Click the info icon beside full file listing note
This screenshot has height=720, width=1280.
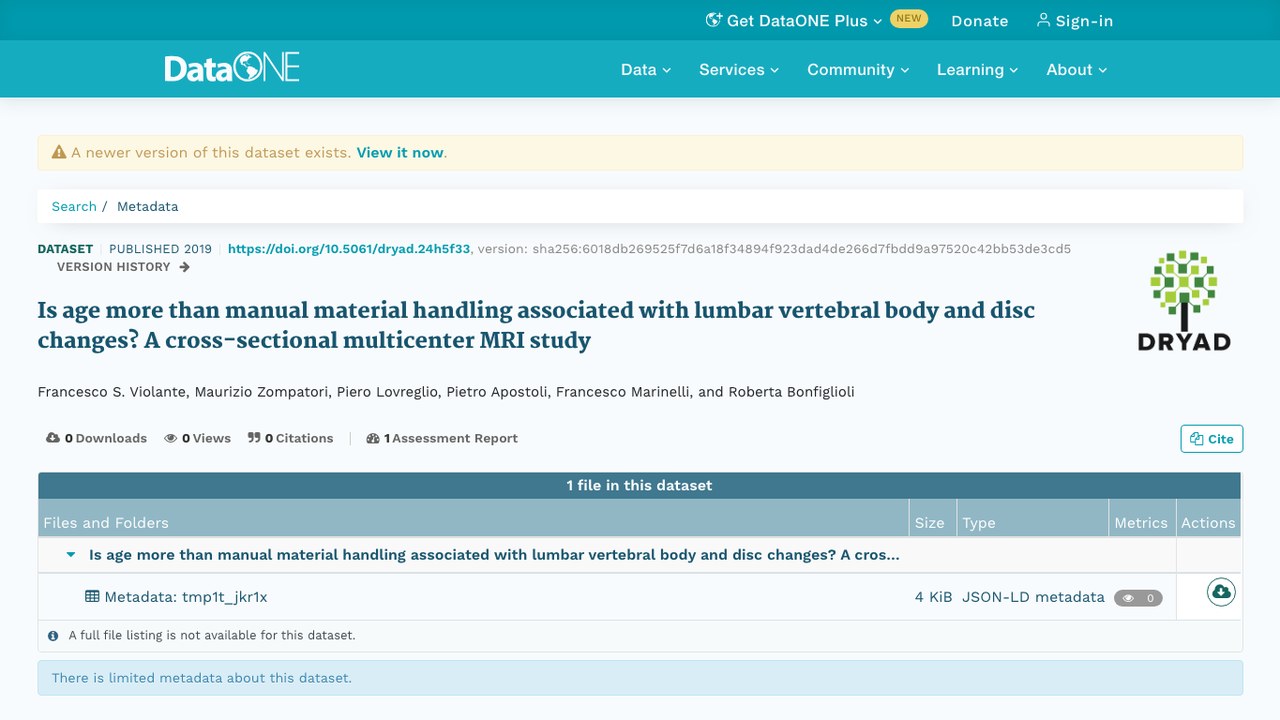coord(54,635)
